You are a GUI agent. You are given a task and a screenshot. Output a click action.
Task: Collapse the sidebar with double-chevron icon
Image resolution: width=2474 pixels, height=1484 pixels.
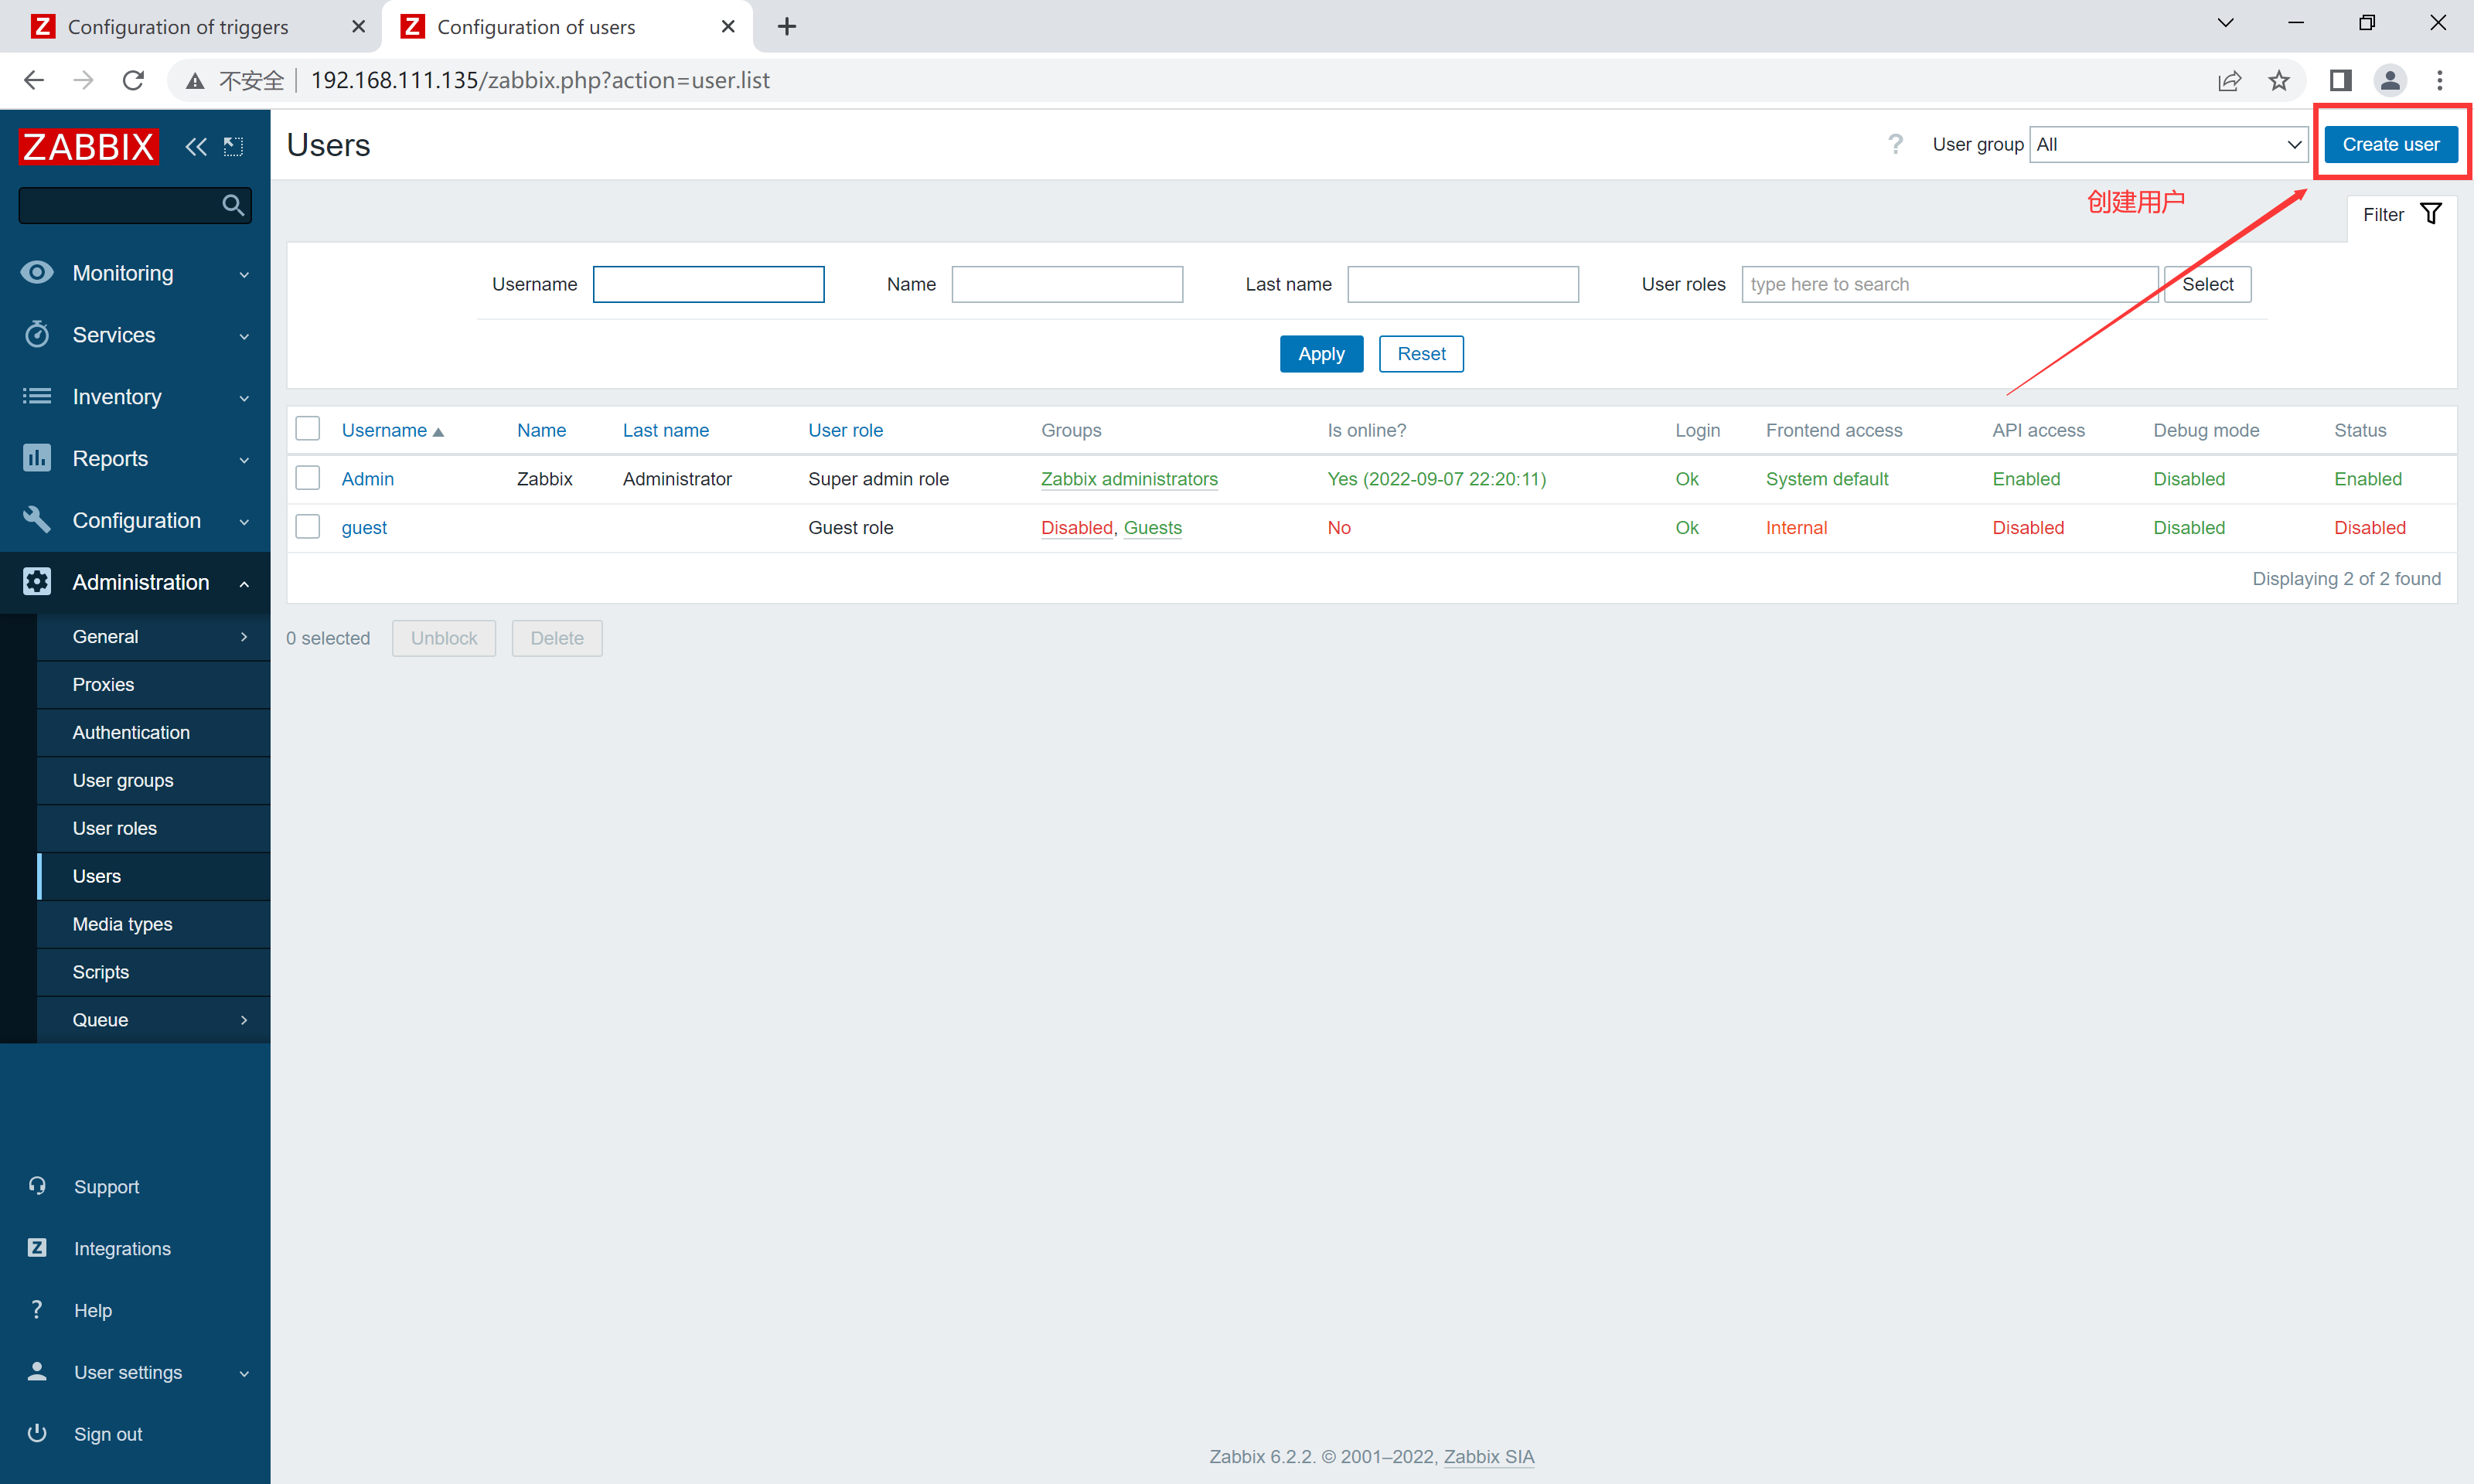196,147
